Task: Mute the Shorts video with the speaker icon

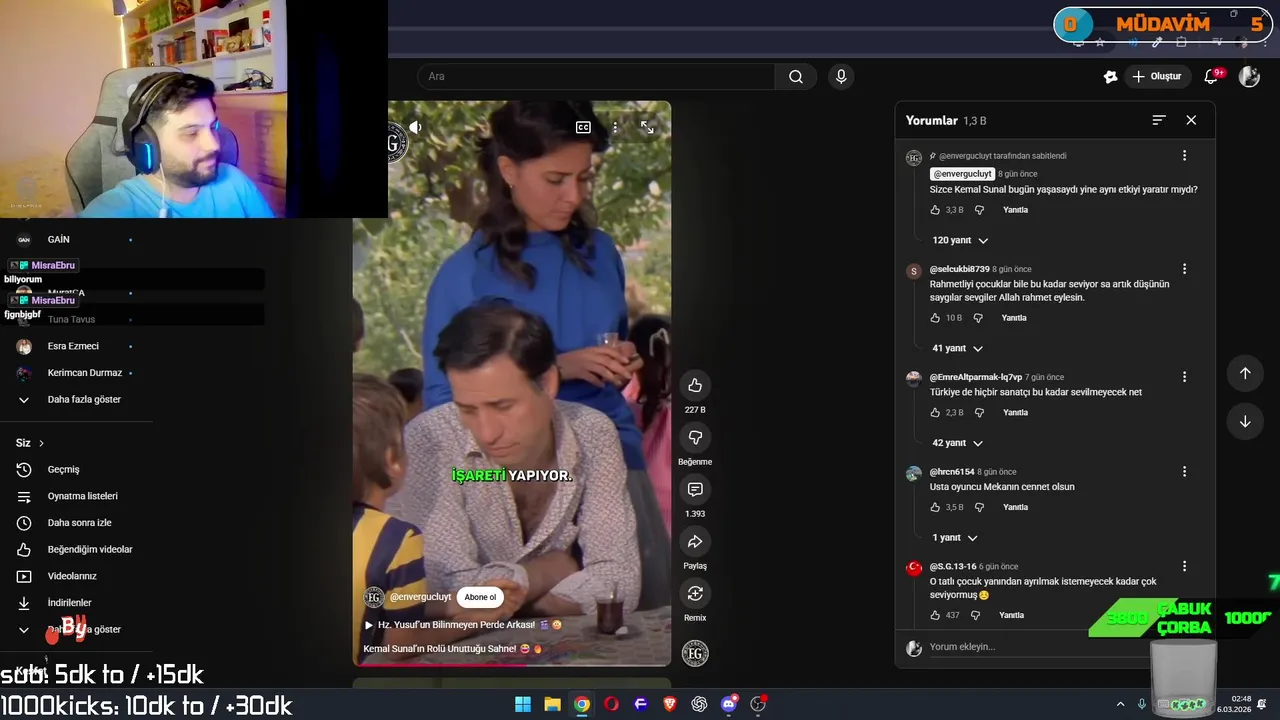Action: tap(415, 127)
